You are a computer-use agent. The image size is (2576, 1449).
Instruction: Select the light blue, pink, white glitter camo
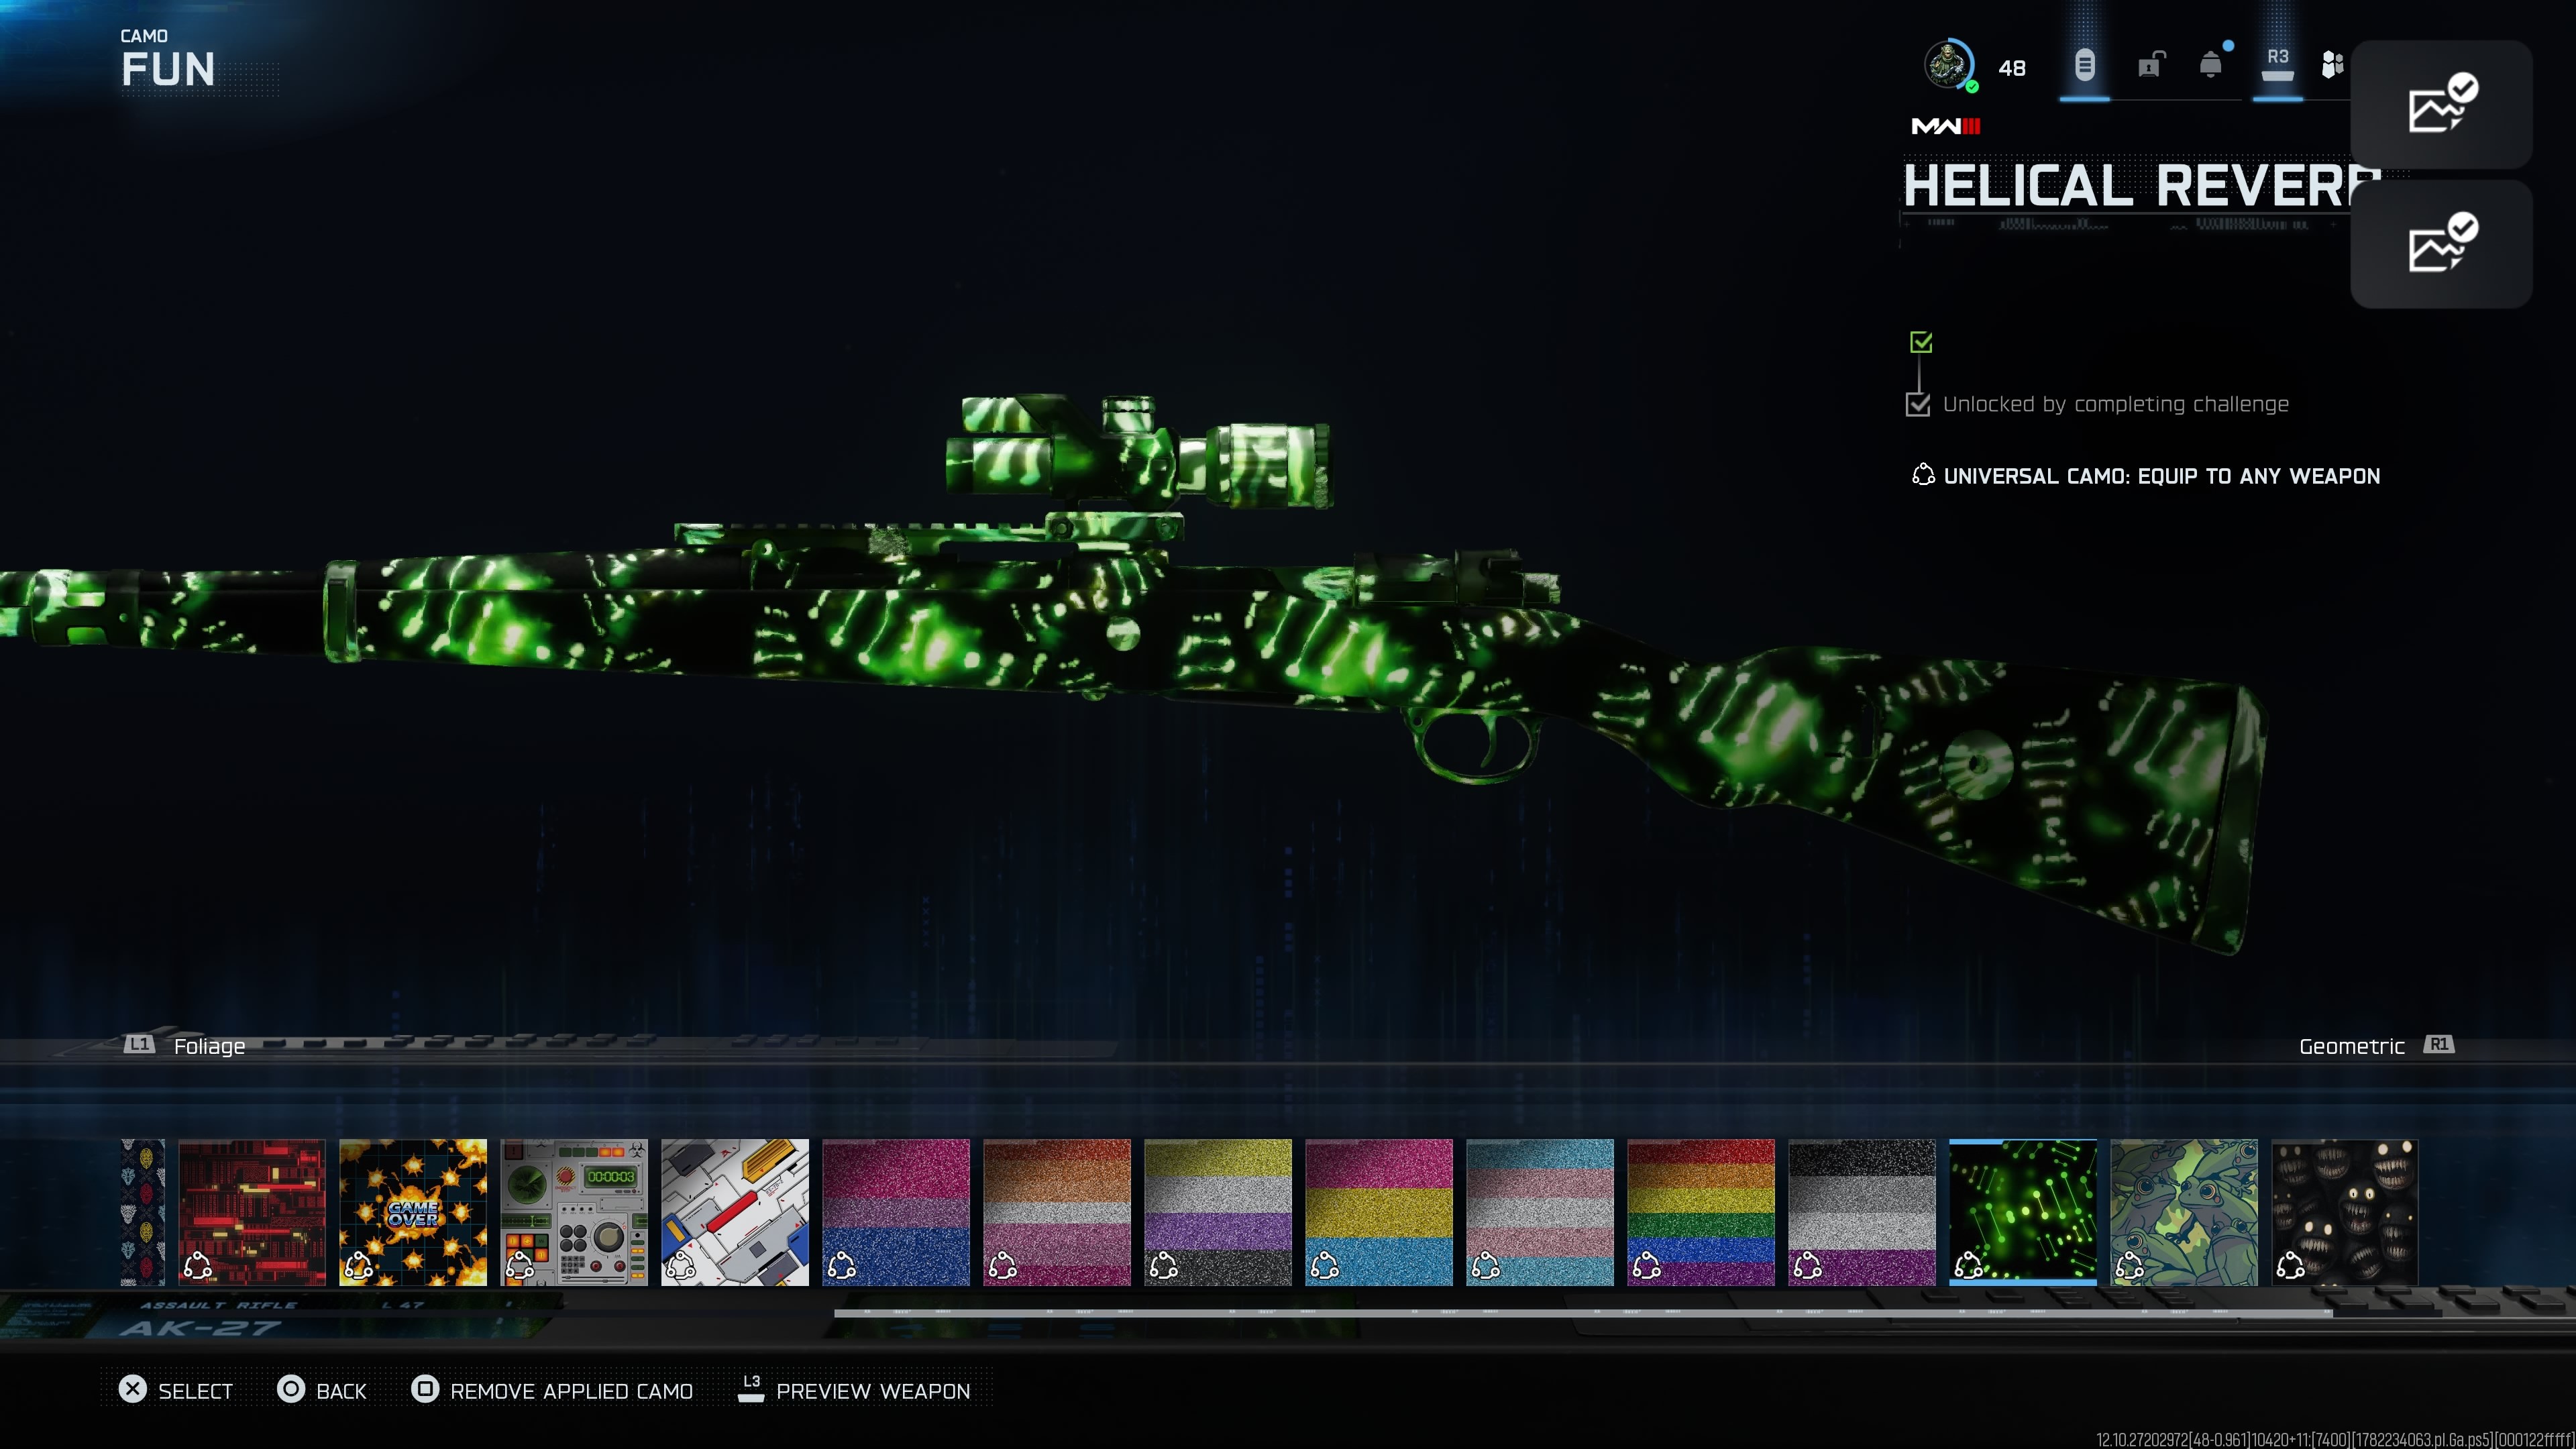click(1540, 1212)
